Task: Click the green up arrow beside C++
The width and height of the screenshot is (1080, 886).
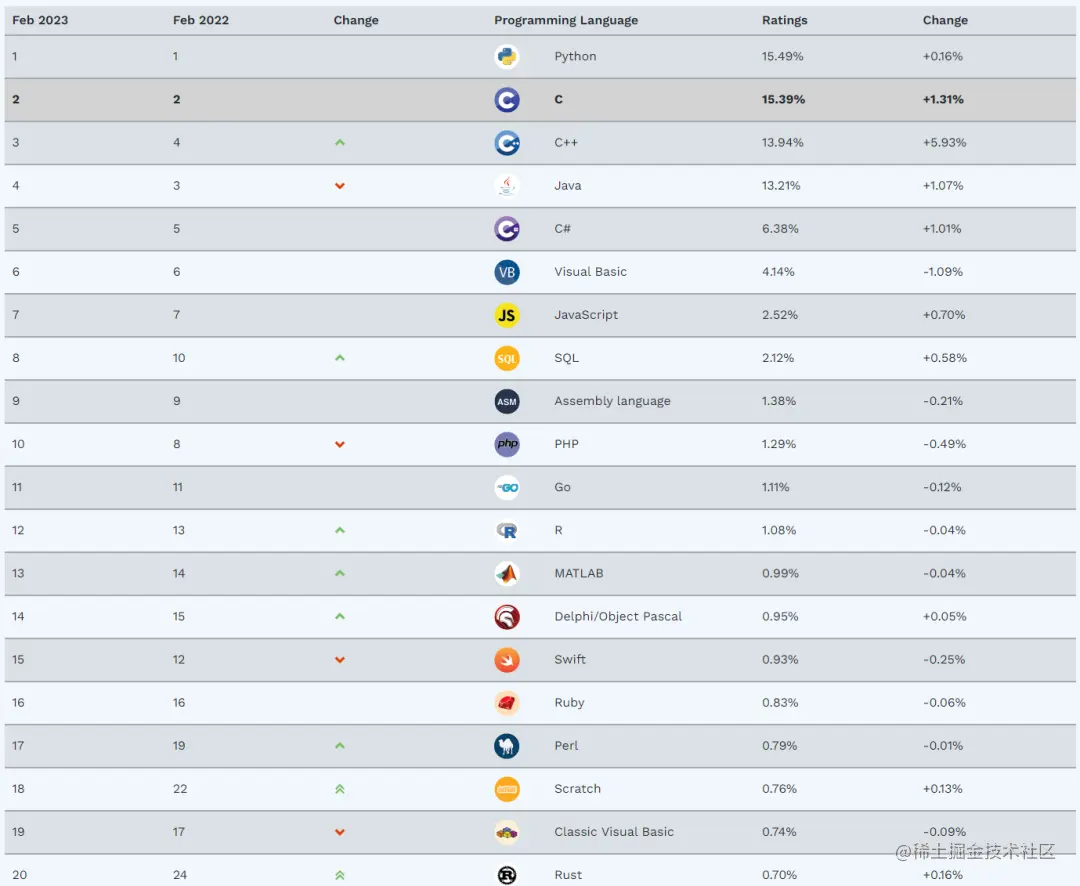Action: pos(340,143)
